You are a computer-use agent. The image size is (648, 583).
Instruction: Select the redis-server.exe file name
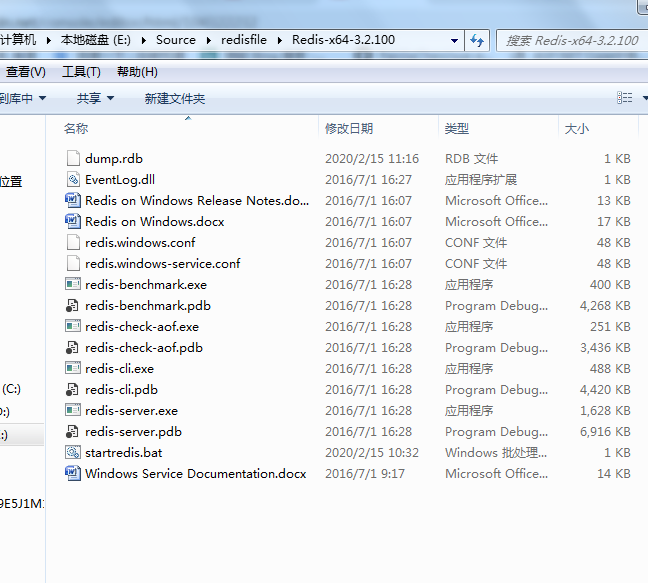(131, 411)
